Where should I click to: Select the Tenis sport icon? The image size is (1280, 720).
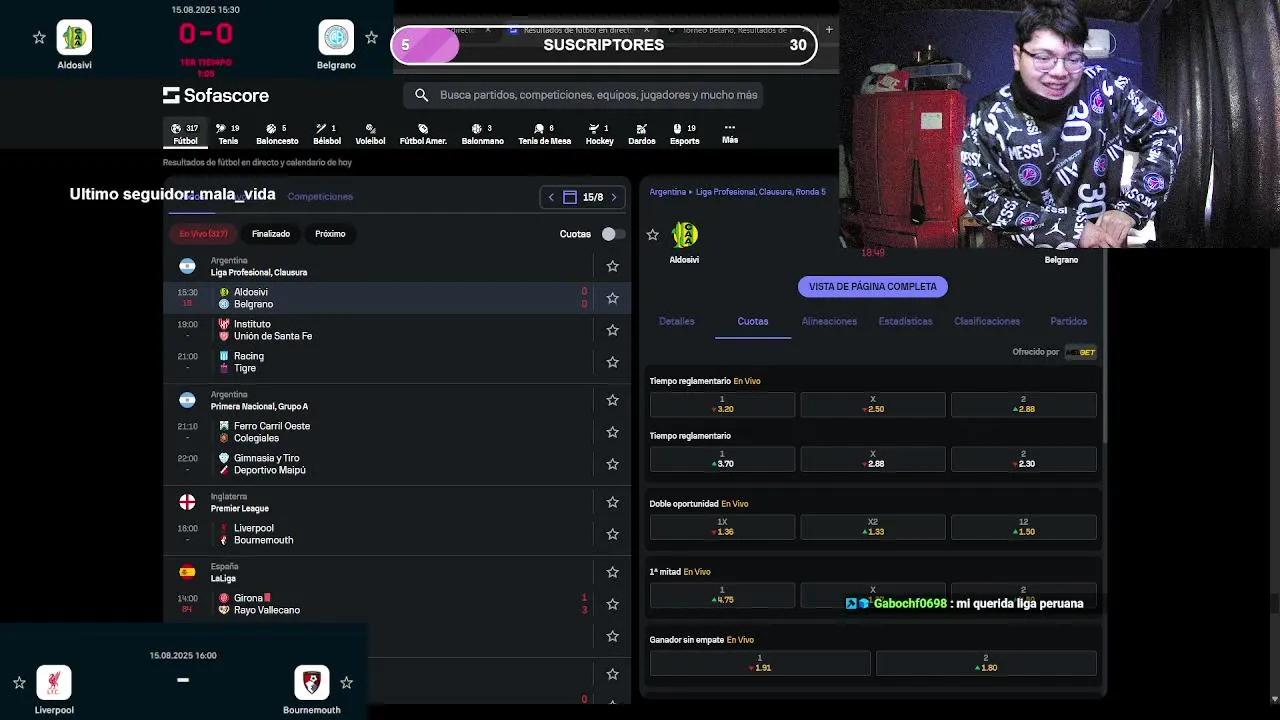coord(228,134)
